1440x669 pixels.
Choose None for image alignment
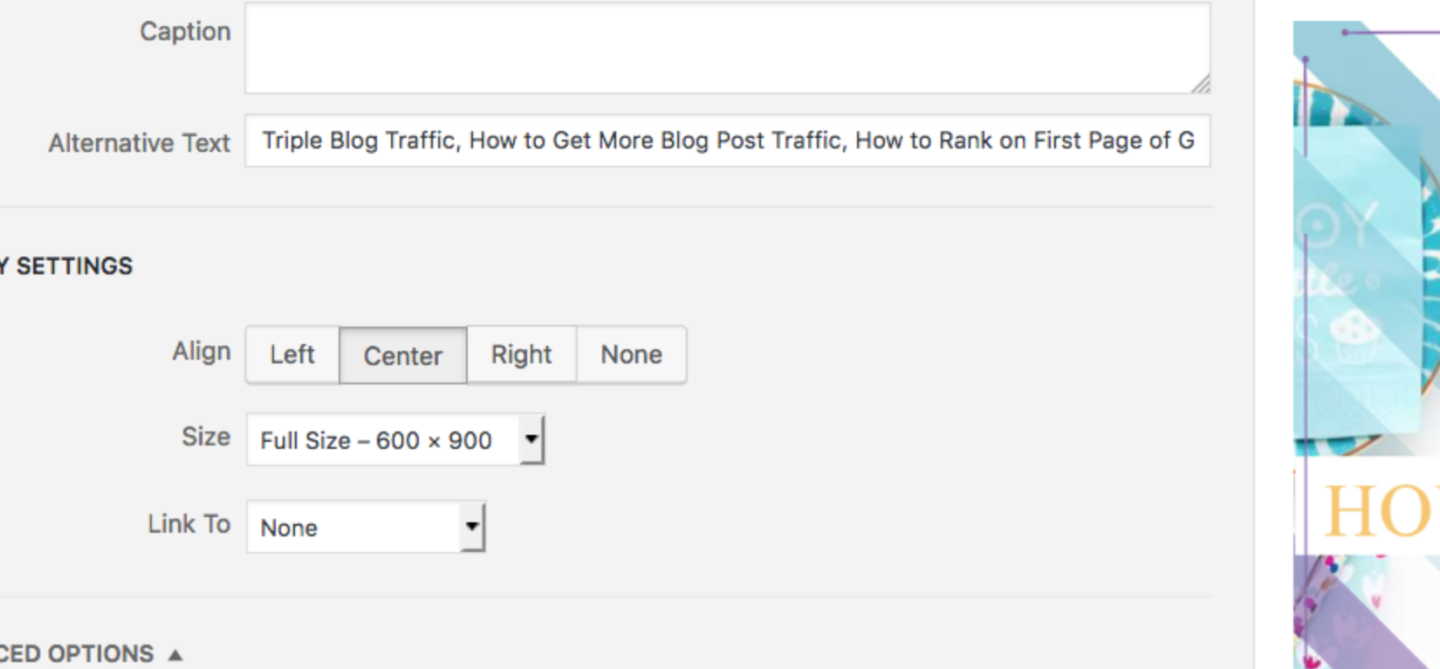point(631,355)
